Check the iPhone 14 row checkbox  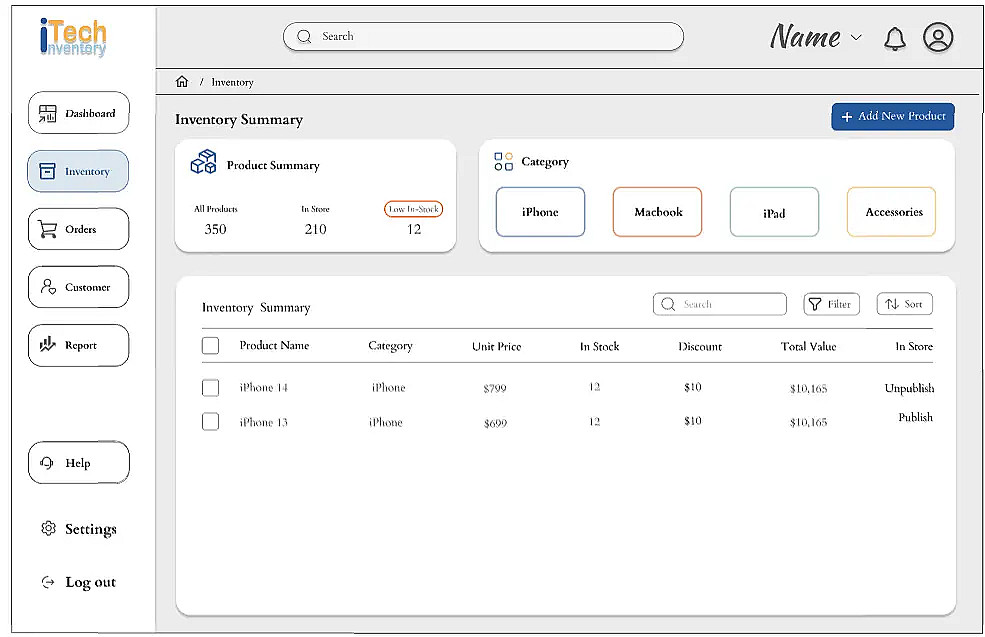coord(210,388)
